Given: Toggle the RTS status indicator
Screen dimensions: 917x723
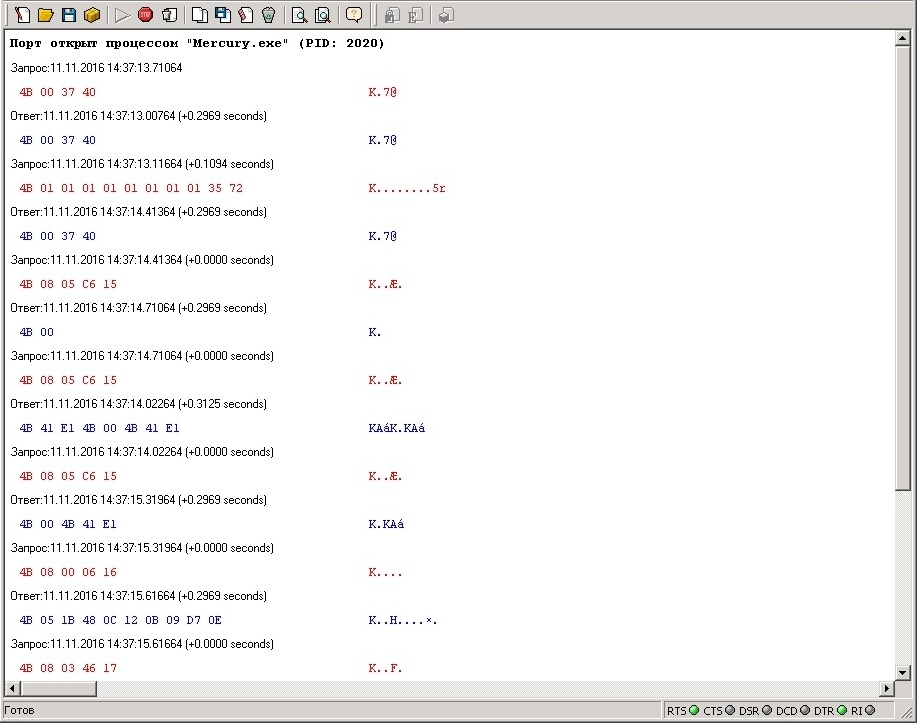Looking at the screenshot, I should coord(694,710).
